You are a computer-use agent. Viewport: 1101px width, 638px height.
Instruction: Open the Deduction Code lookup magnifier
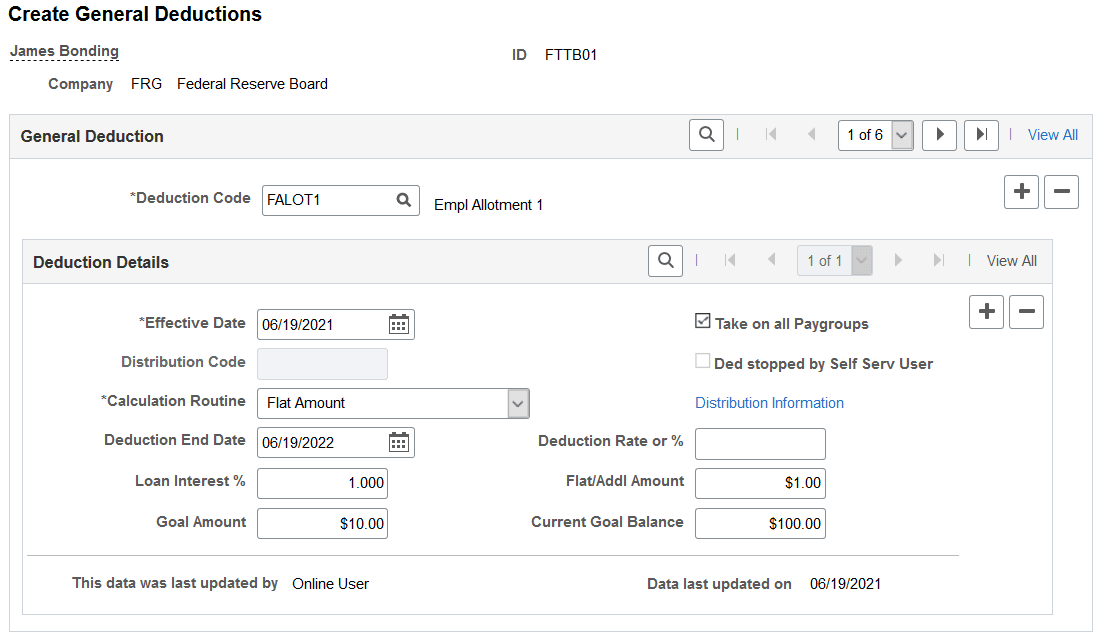(x=404, y=200)
